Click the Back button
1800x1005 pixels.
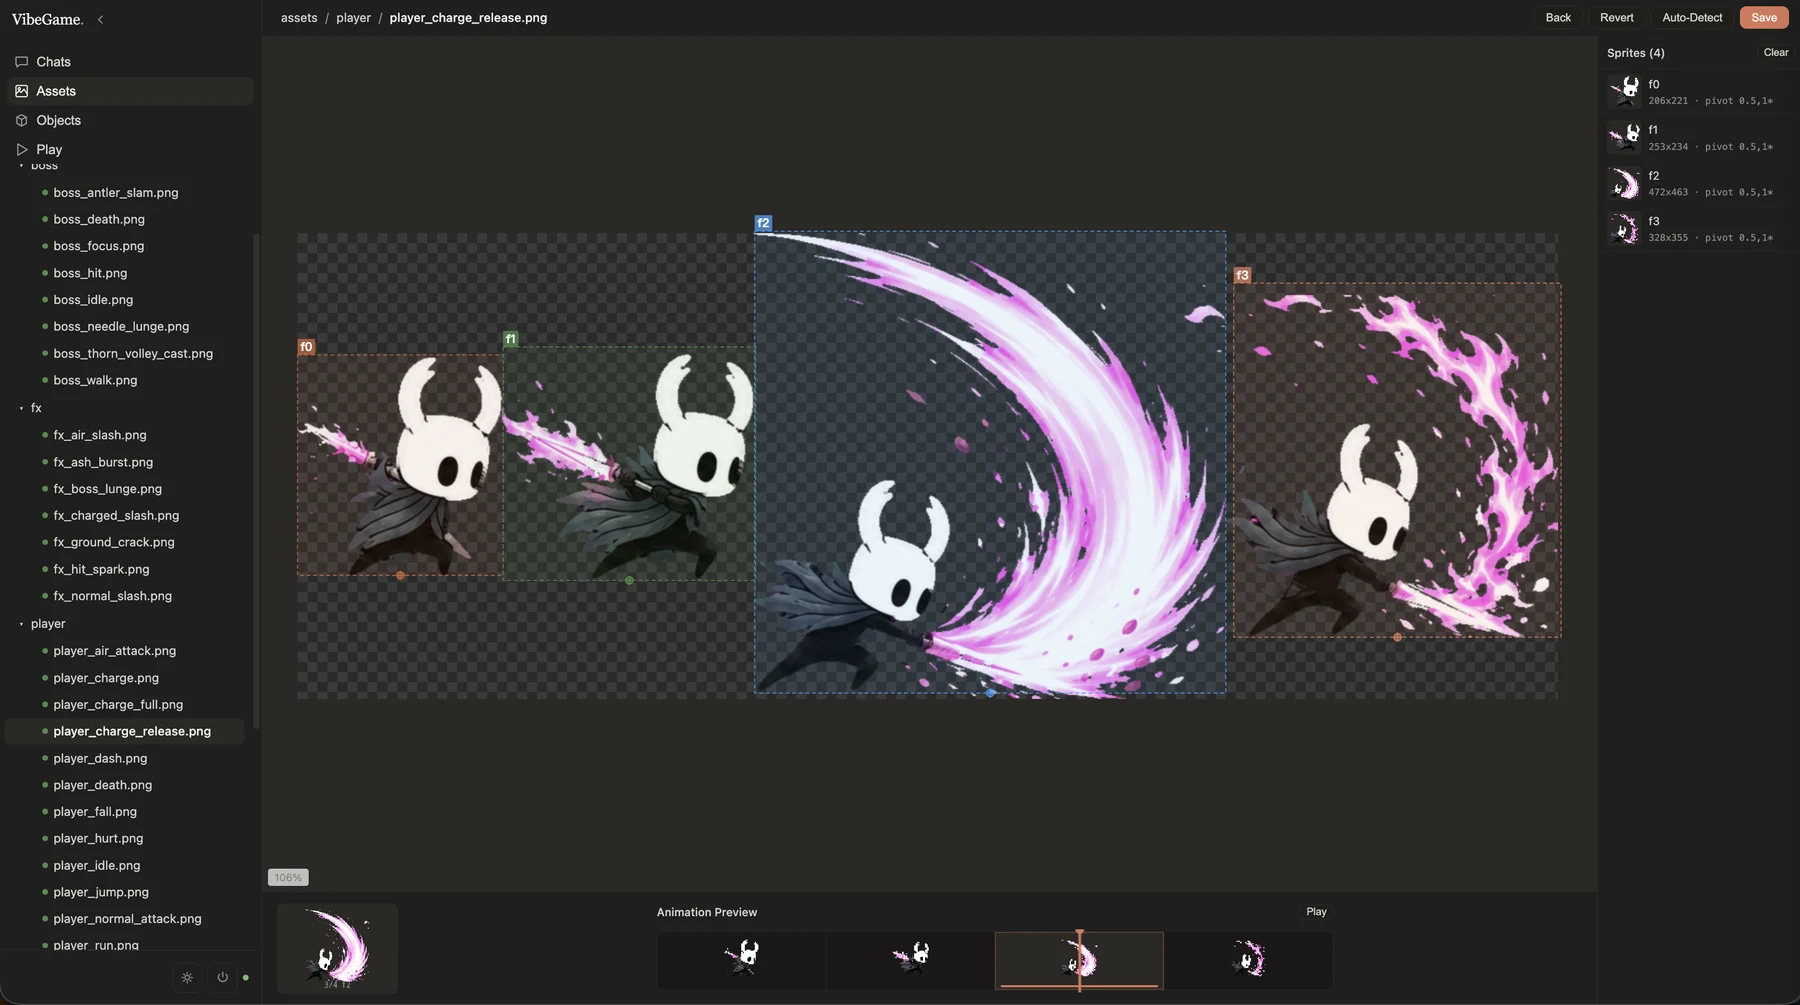click(x=1558, y=18)
